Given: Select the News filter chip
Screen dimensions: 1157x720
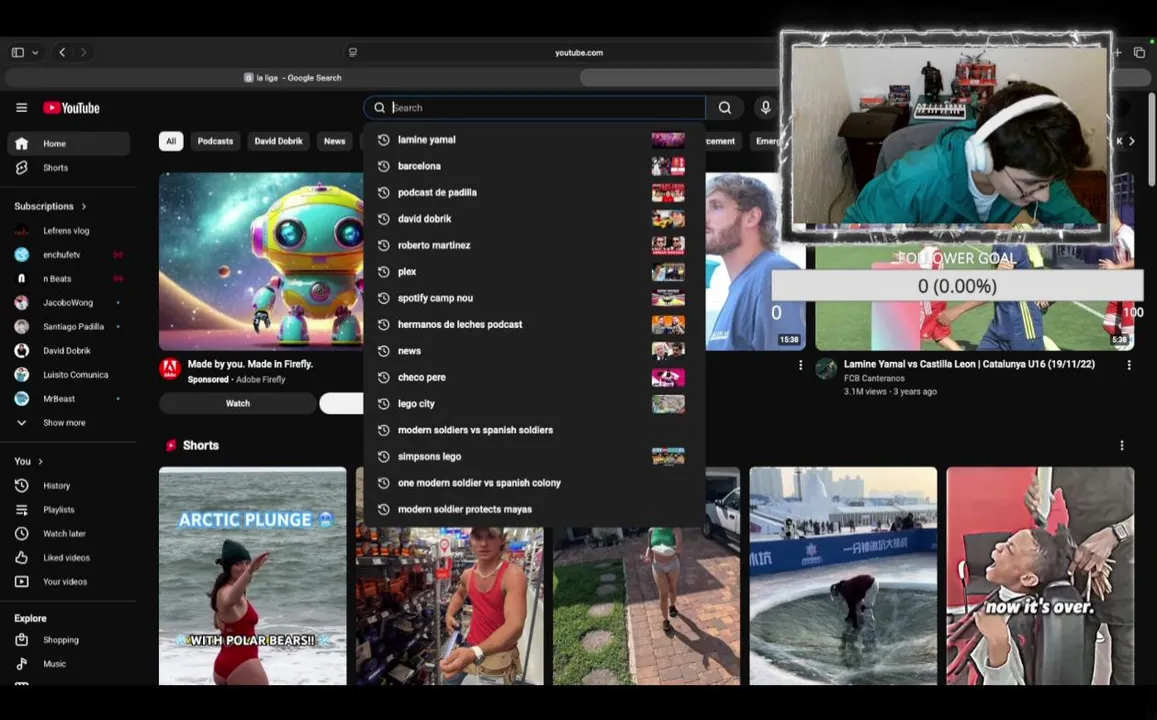Looking at the screenshot, I should [x=334, y=141].
